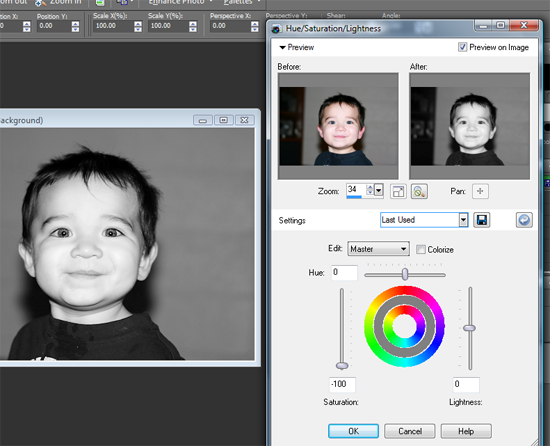Click the Pan navigate button
The width and height of the screenshot is (550, 446).
click(480, 191)
